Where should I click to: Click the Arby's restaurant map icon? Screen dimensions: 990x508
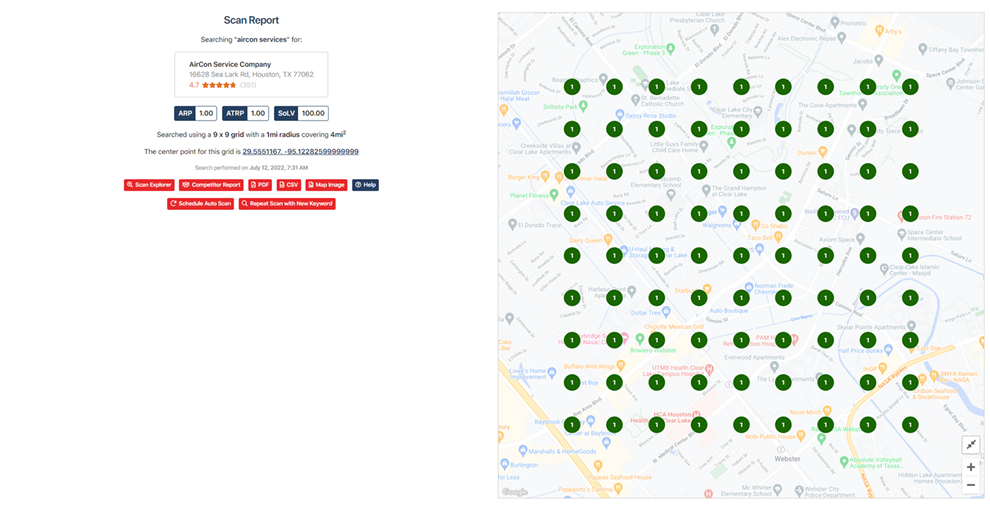878,31
